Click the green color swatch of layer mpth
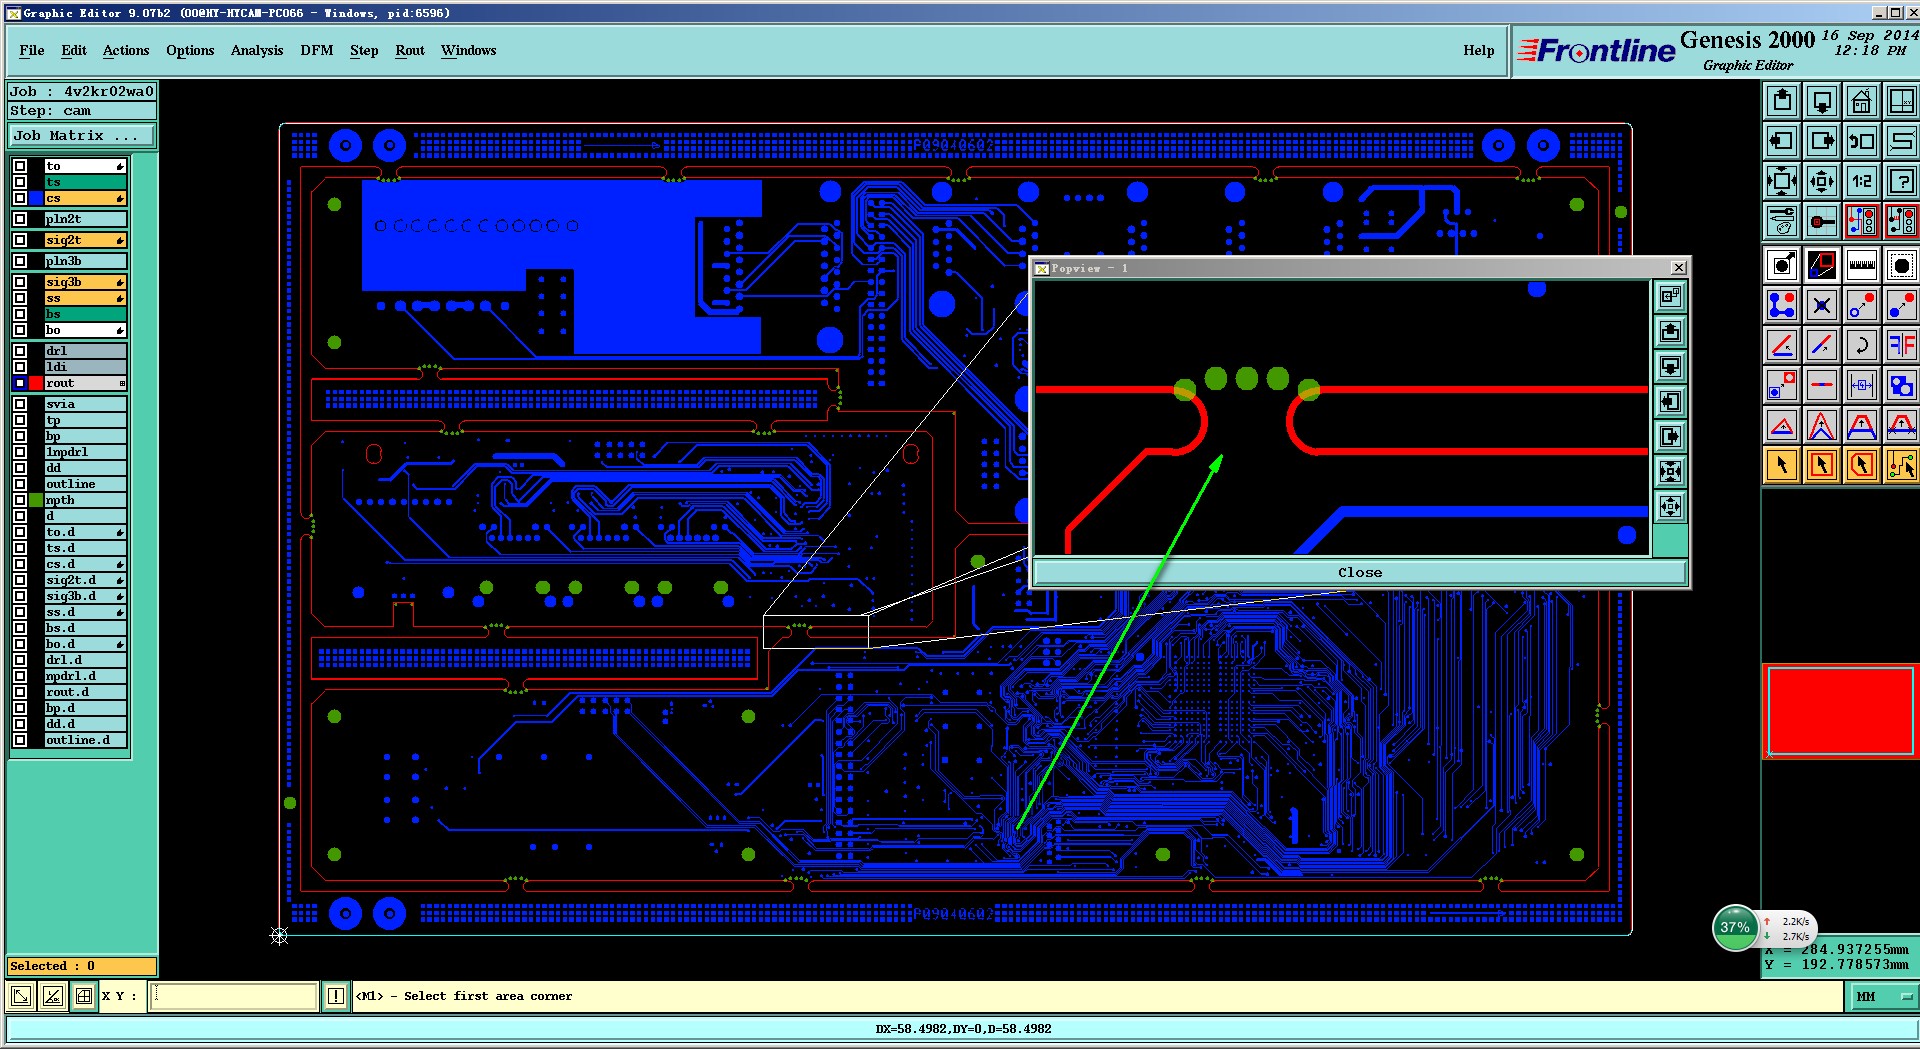 click(x=36, y=500)
